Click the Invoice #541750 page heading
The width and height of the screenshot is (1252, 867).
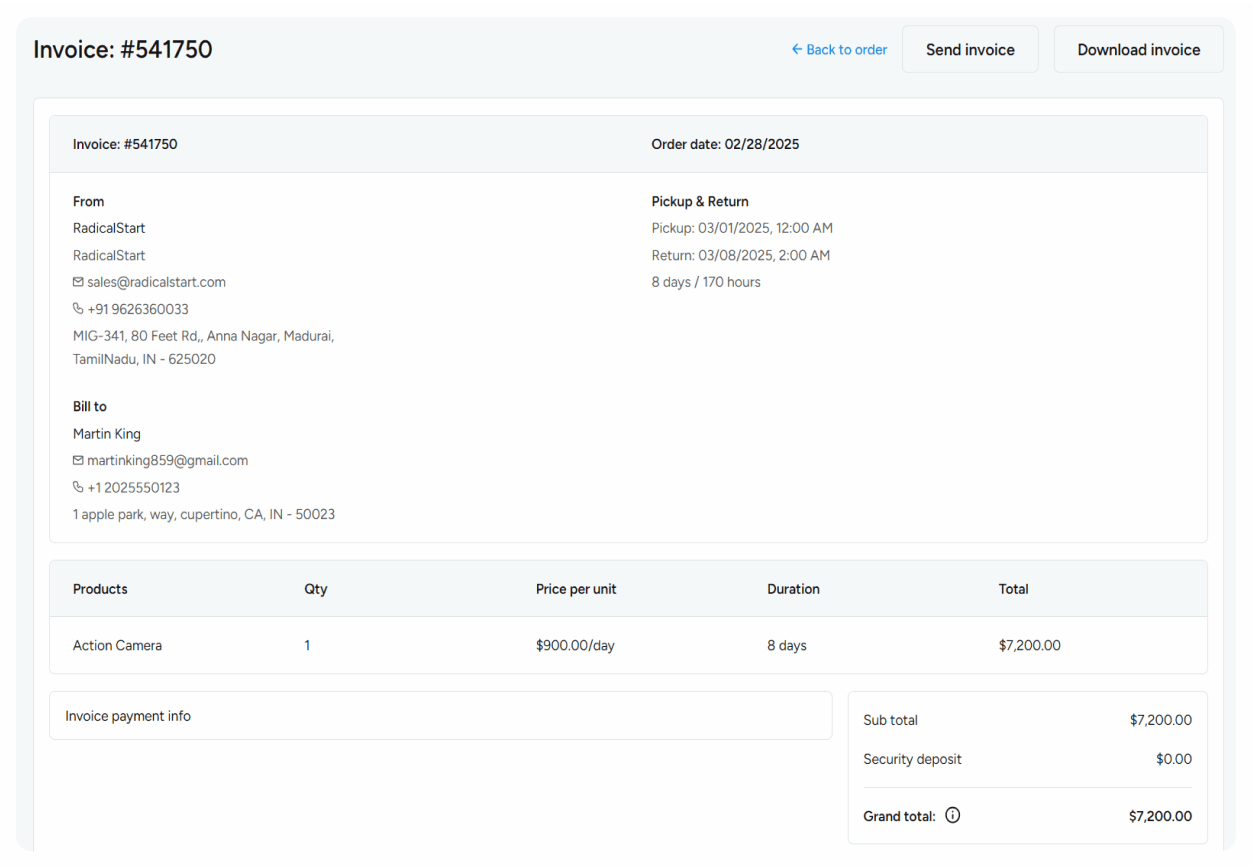point(123,49)
